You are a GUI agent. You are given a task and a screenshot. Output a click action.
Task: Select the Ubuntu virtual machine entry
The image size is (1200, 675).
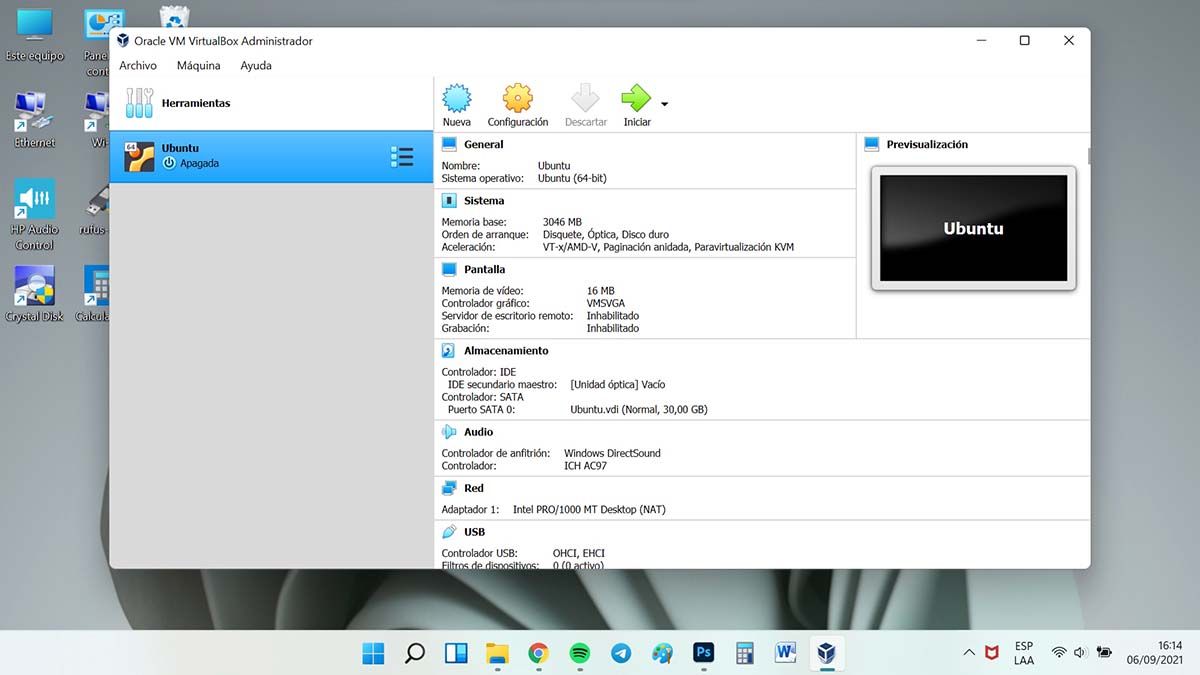pyautogui.click(x=250, y=156)
